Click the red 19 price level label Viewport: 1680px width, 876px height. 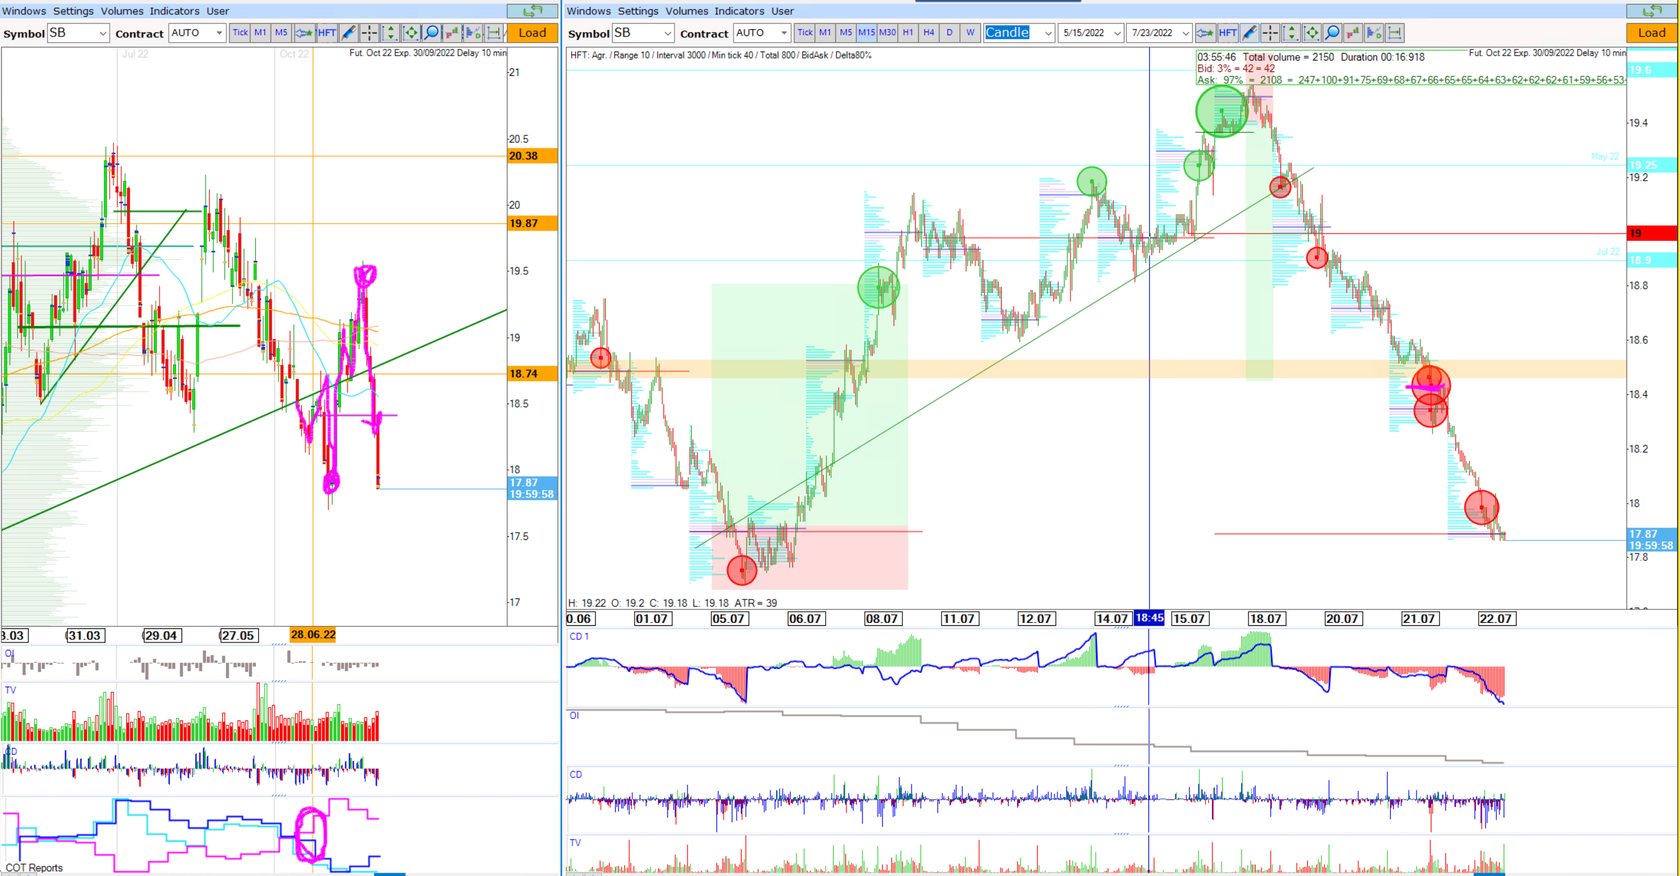(1652, 233)
